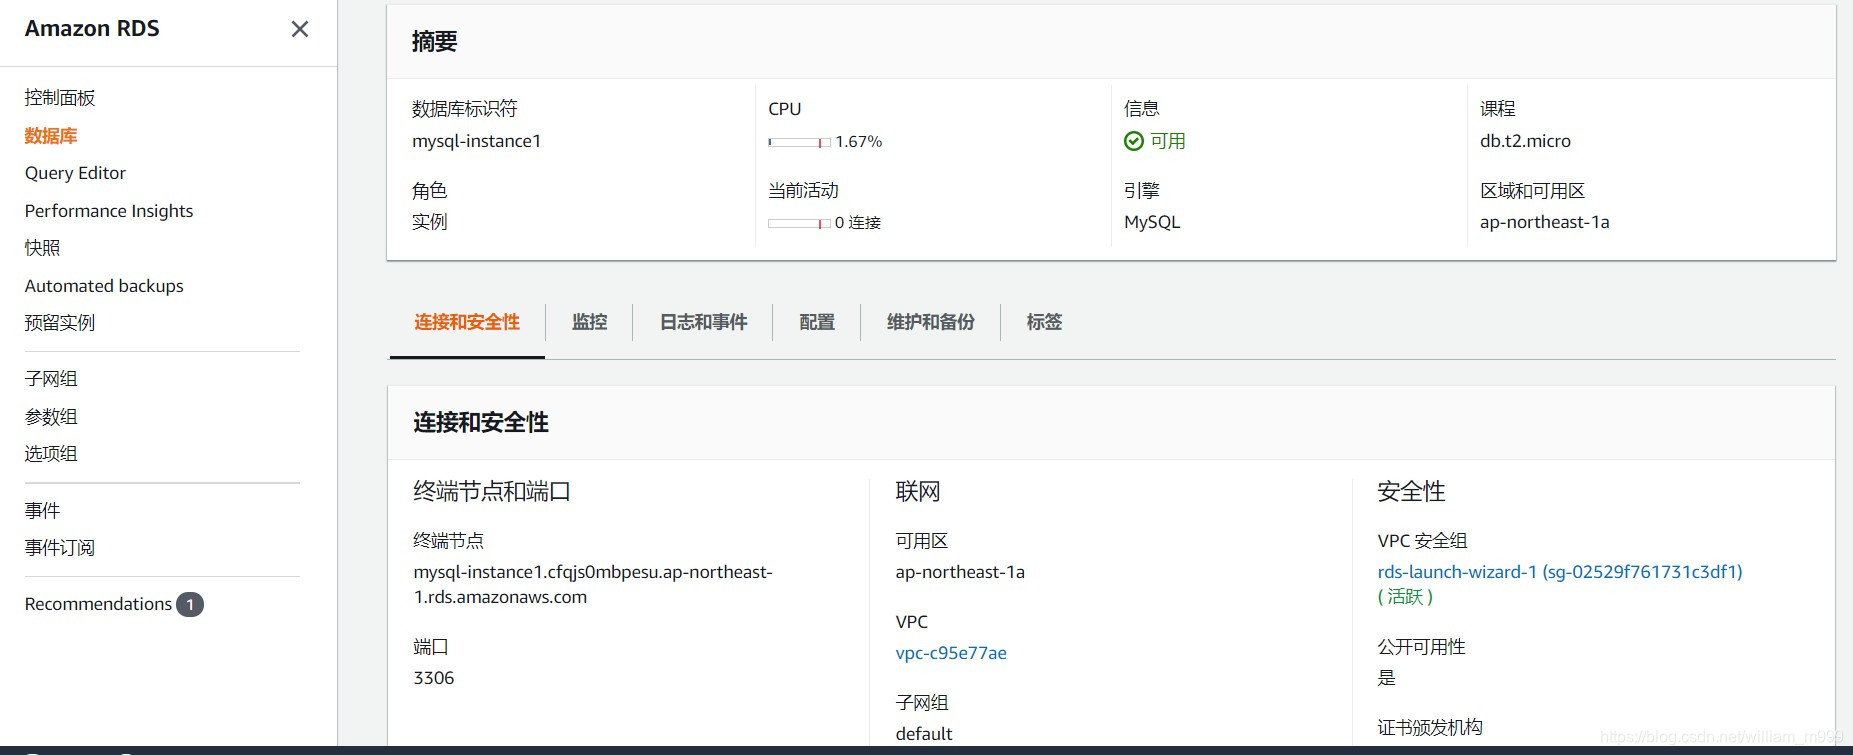Open the 控制面板 dashboard page
This screenshot has width=1853, height=755.
coord(60,98)
